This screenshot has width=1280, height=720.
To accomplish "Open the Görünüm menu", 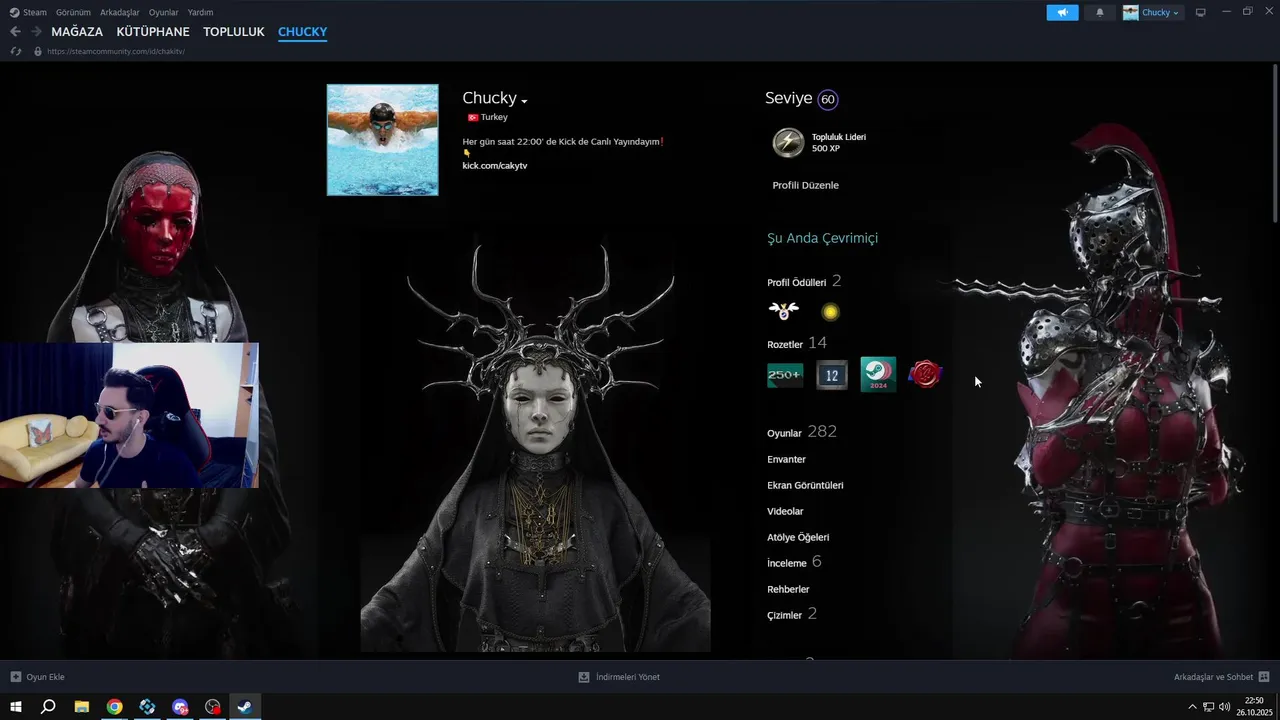I will (73, 12).
